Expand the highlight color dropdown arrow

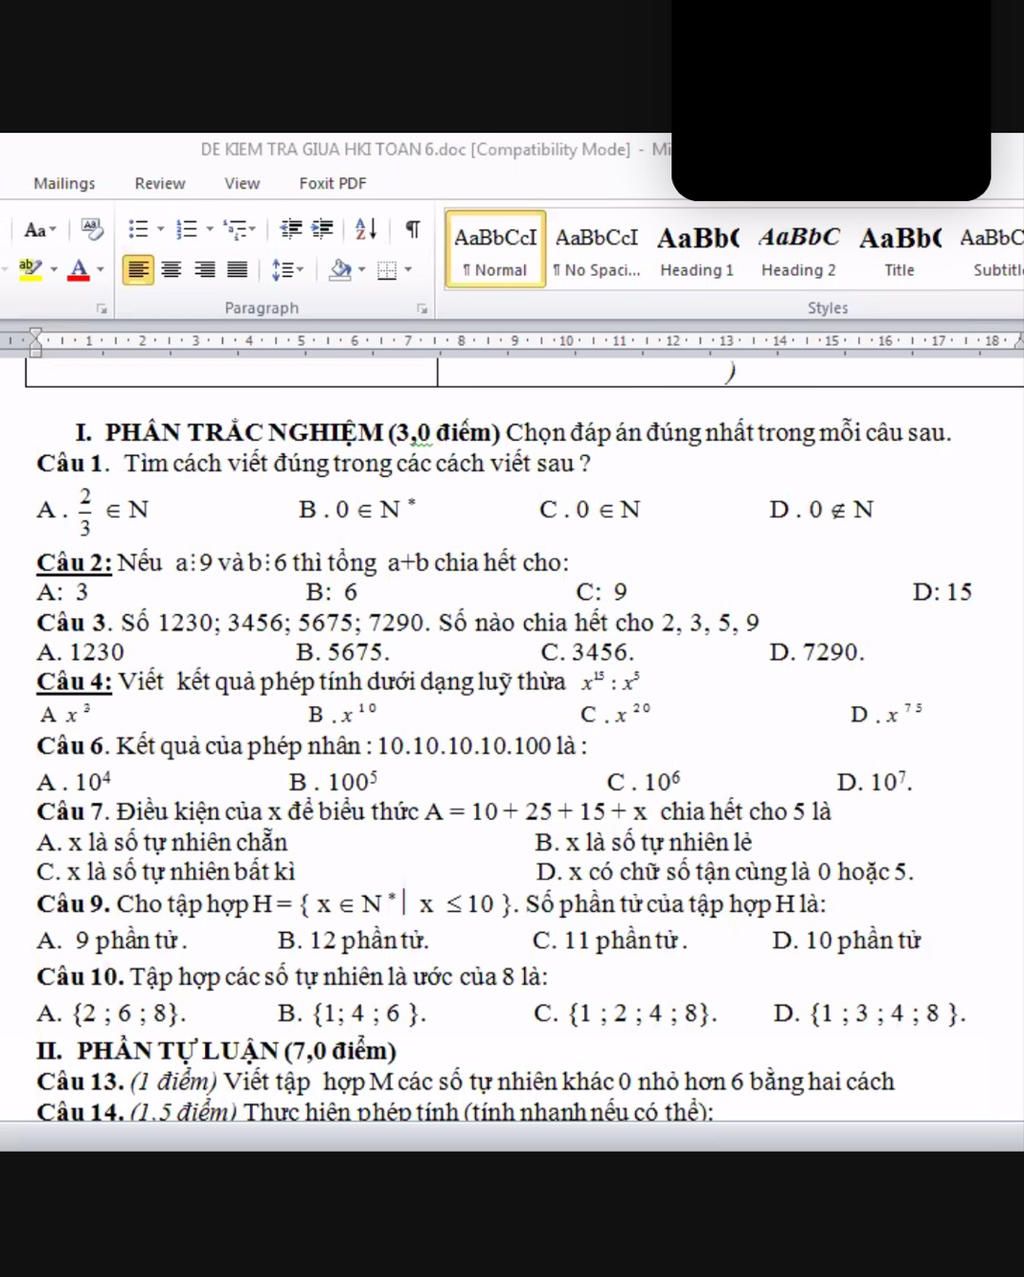53,270
